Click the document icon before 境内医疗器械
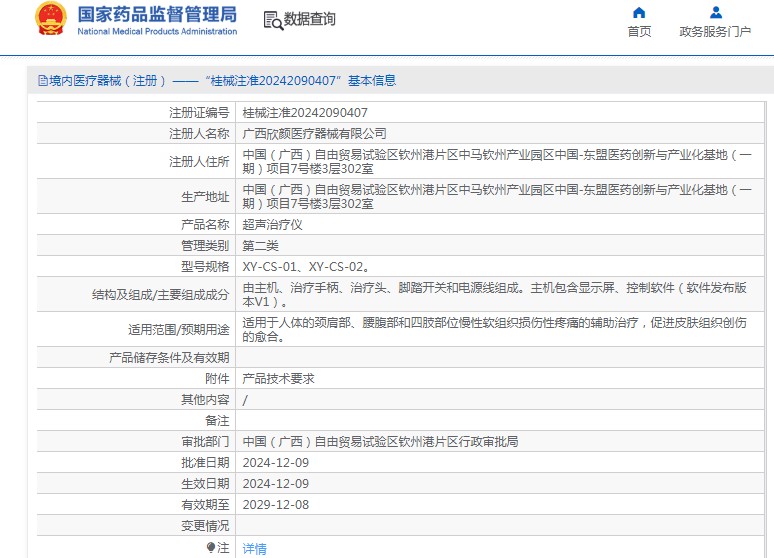This screenshot has height=558, width=774. [x=43, y=81]
